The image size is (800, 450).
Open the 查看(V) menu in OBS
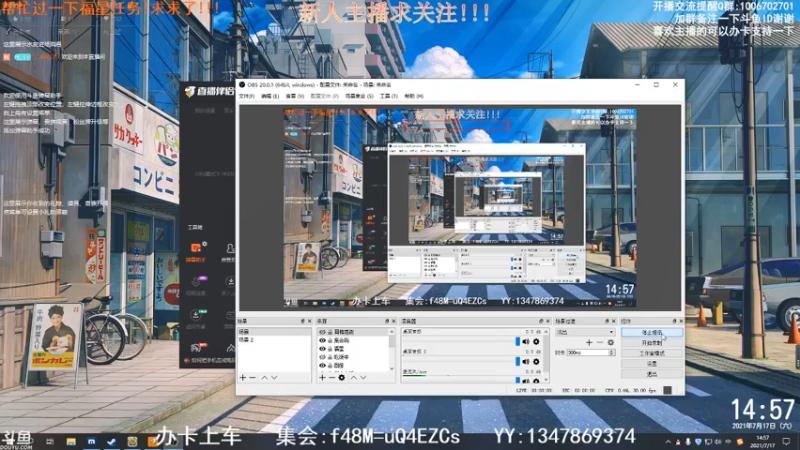[294, 96]
